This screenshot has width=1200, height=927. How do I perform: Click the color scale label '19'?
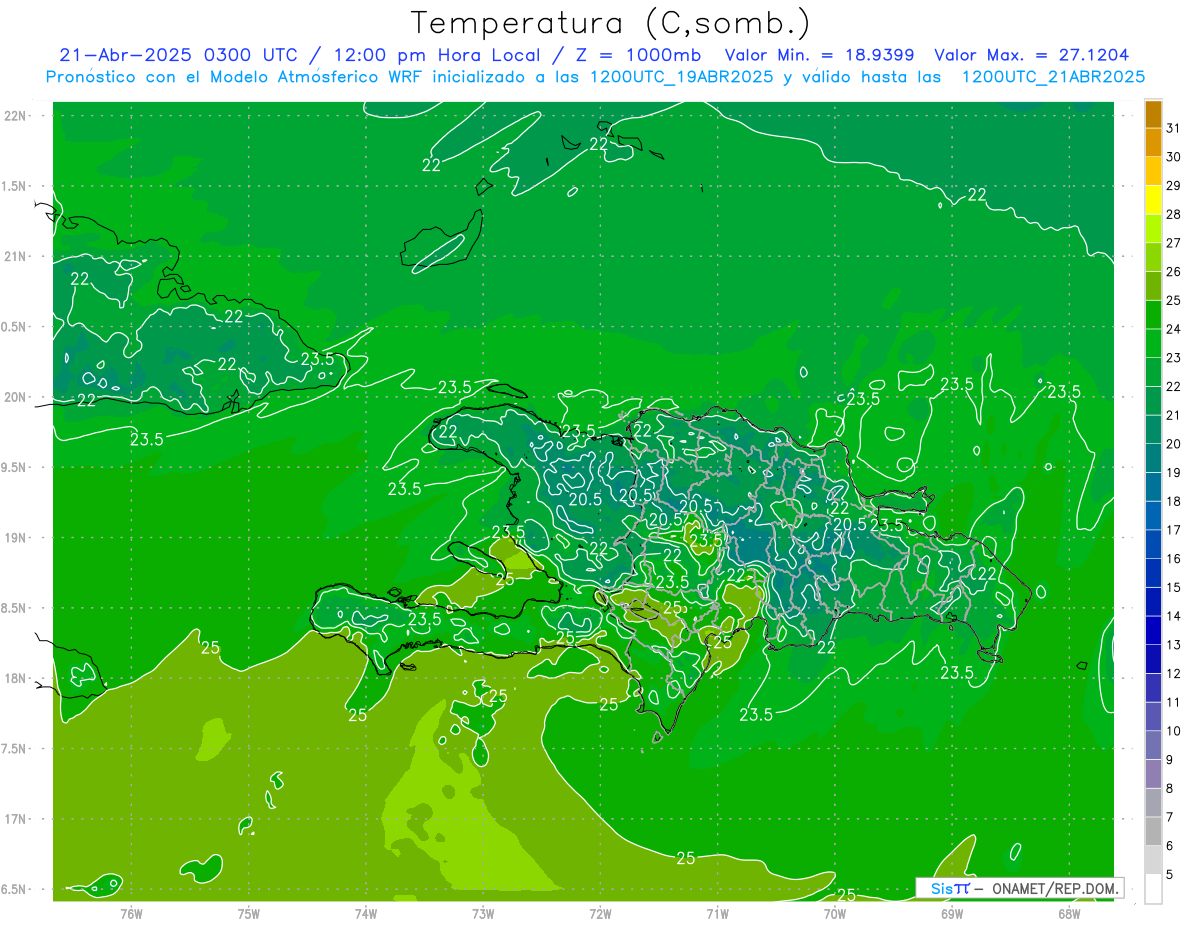(x=1174, y=473)
